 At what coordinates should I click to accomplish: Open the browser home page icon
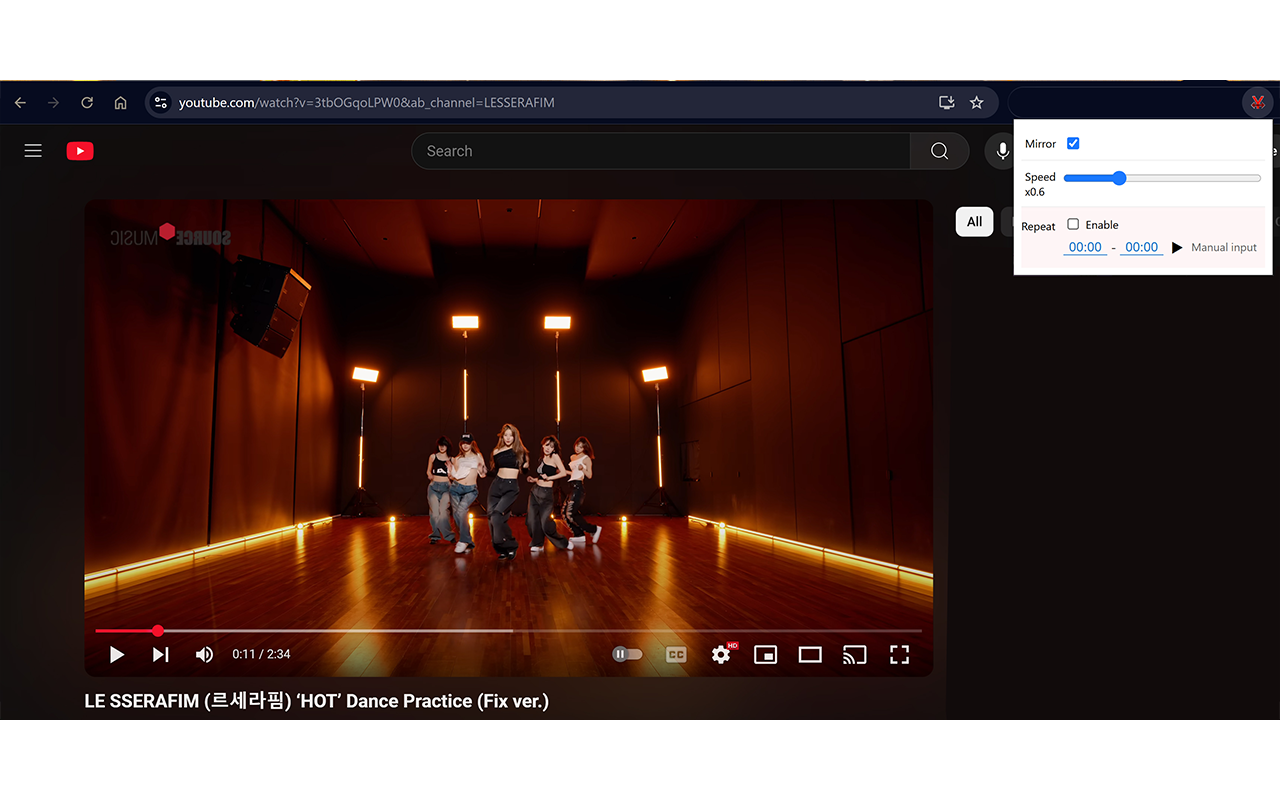point(120,103)
